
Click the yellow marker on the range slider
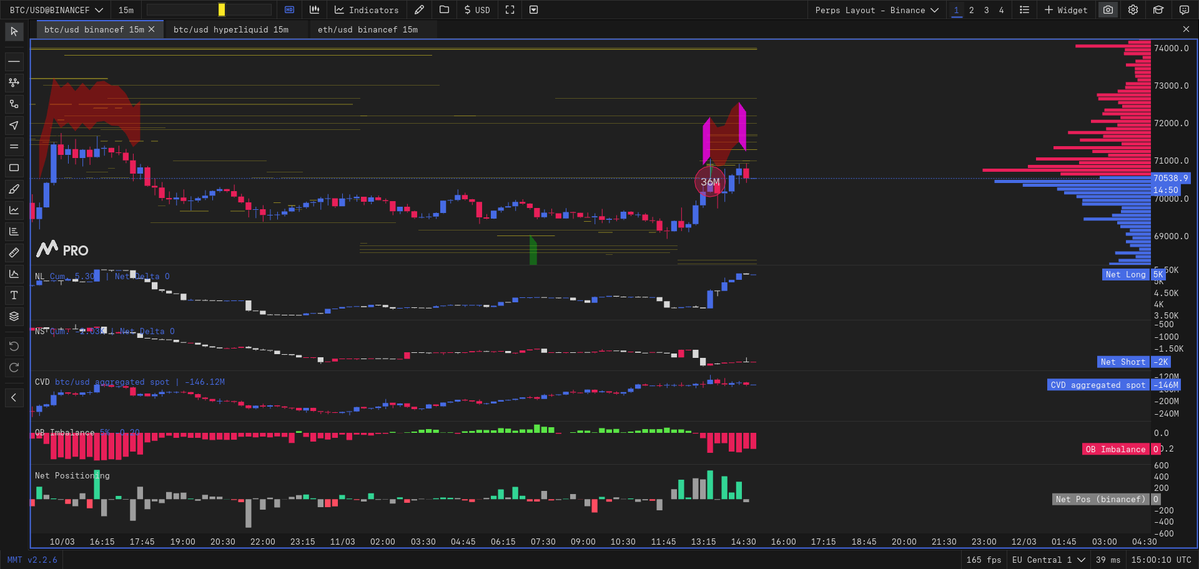click(x=222, y=10)
